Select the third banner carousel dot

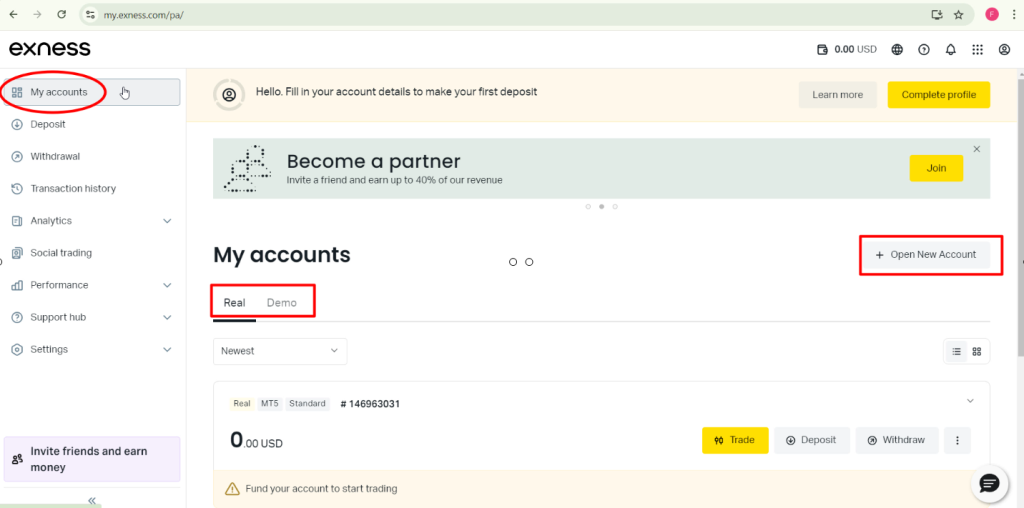[615, 207]
